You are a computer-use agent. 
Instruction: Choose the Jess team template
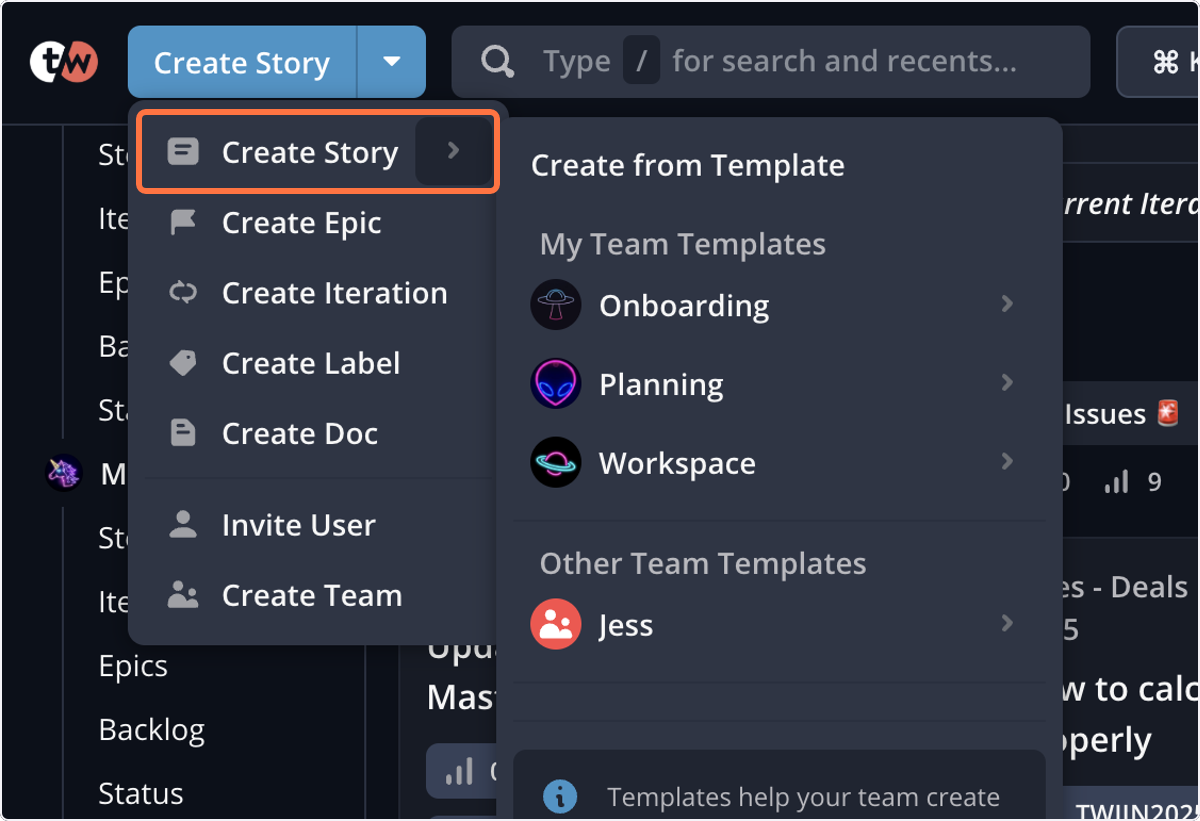click(778, 625)
